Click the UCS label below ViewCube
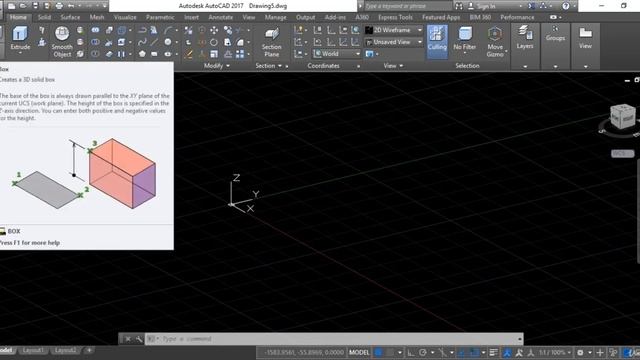Viewport: 640px width, 360px height. (622, 153)
